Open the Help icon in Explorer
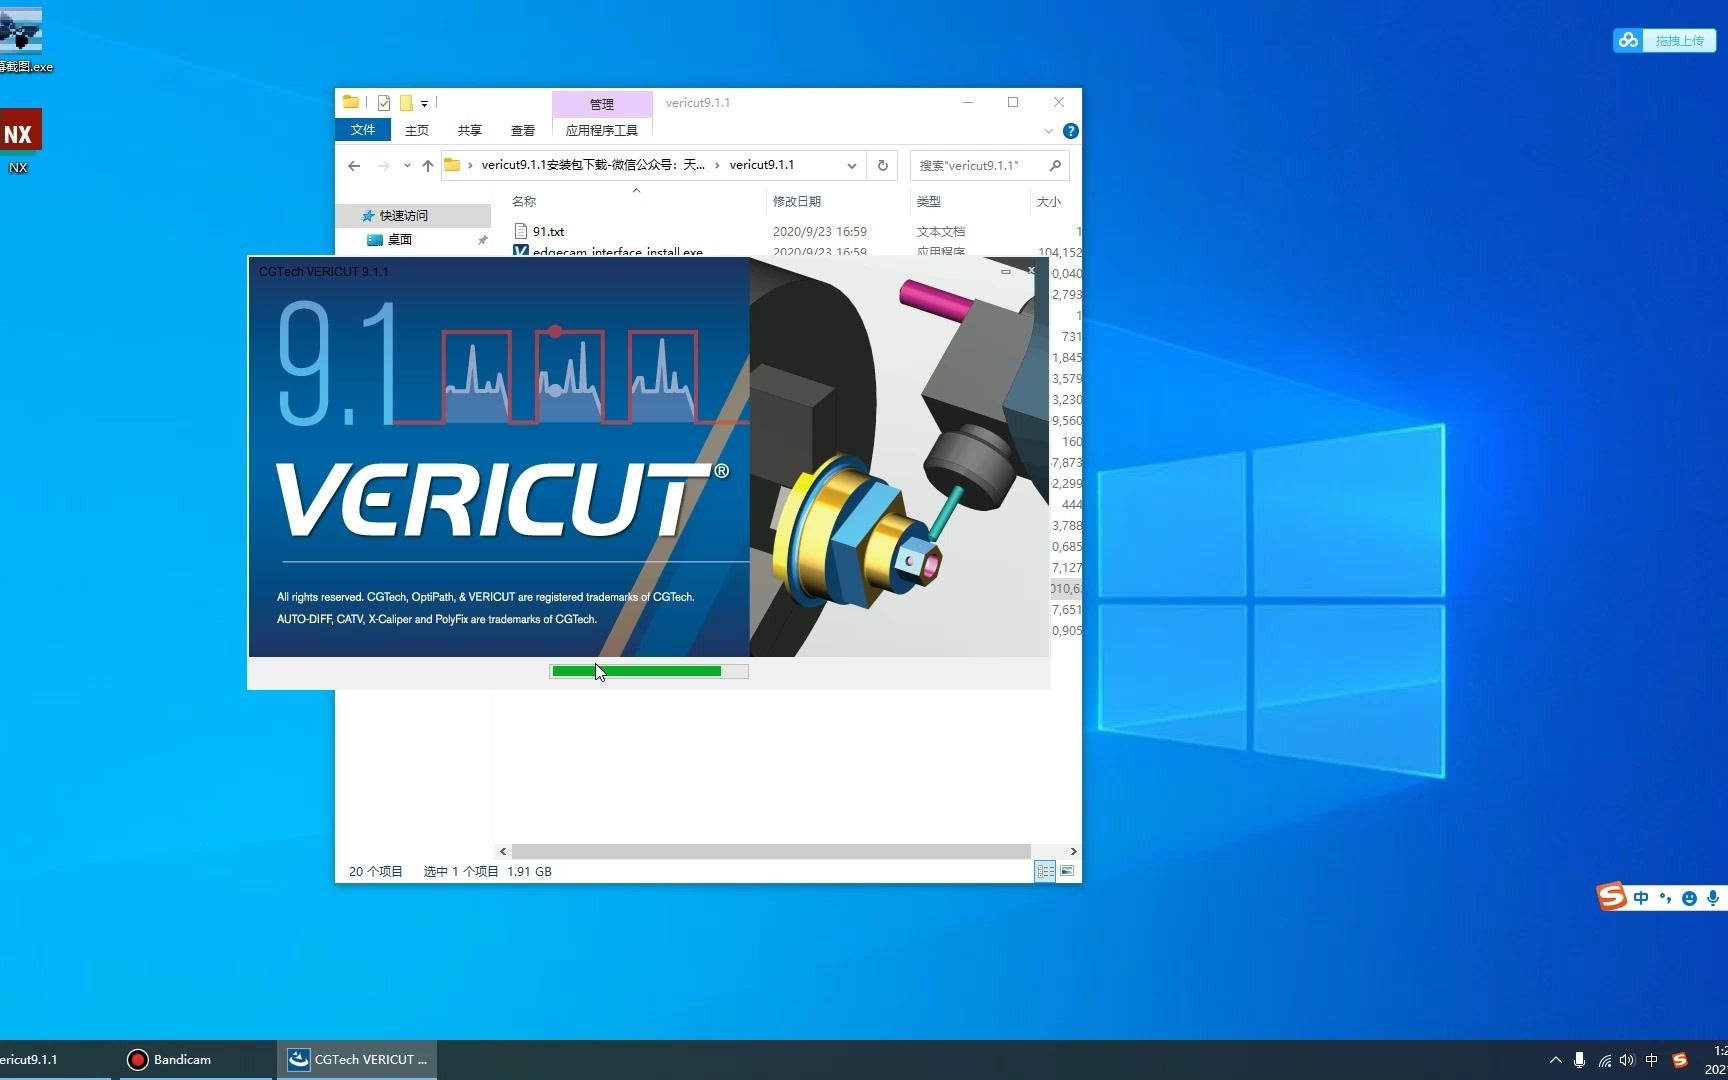The width and height of the screenshot is (1728, 1080). (1070, 131)
